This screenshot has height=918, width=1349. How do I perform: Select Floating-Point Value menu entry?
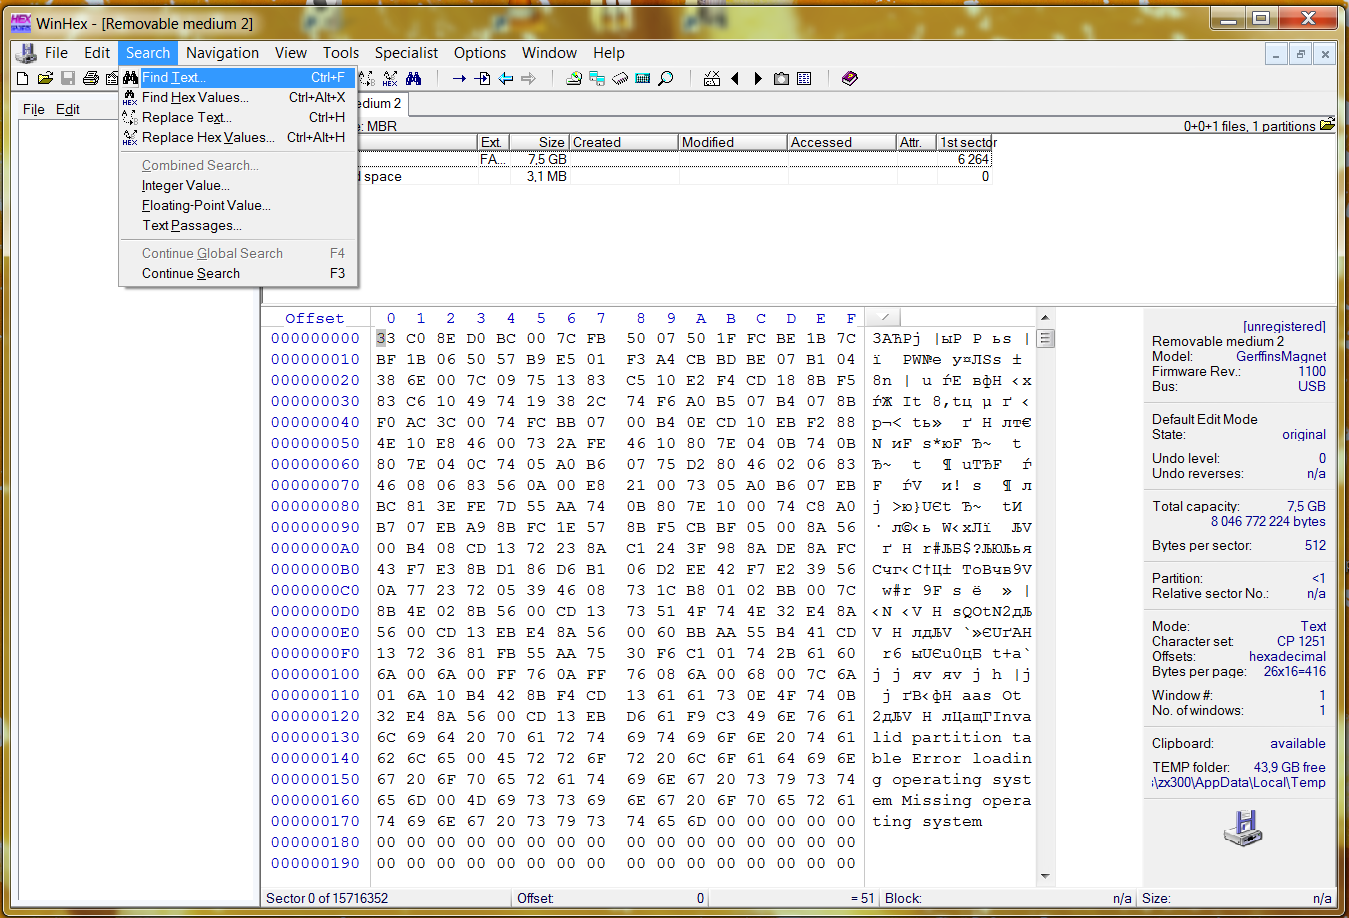click(x=238, y=205)
